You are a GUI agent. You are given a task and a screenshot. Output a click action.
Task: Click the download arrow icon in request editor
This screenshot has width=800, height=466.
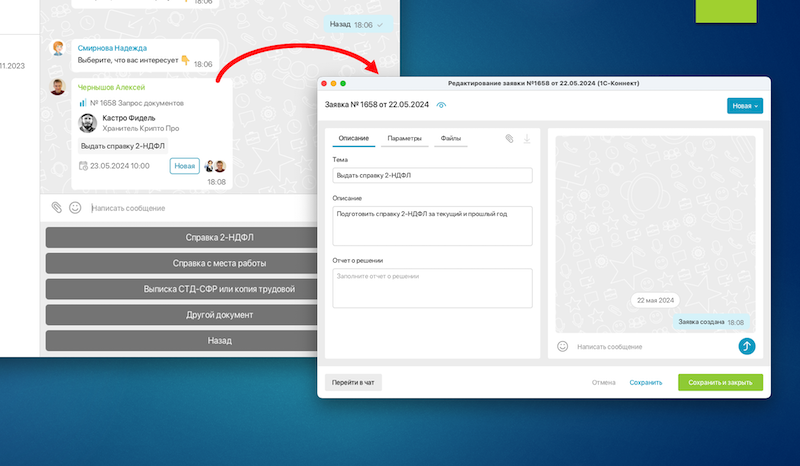(x=527, y=139)
